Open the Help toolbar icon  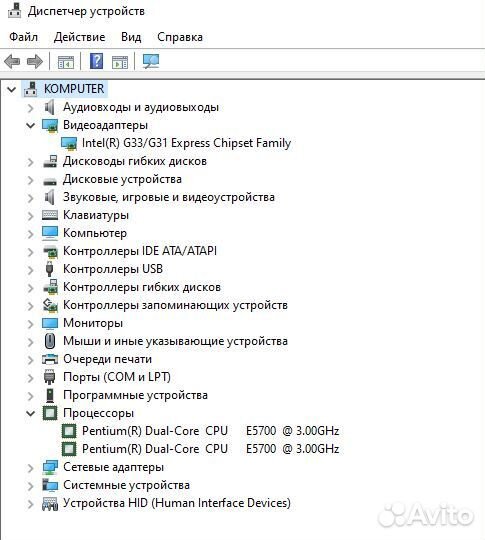[96, 61]
